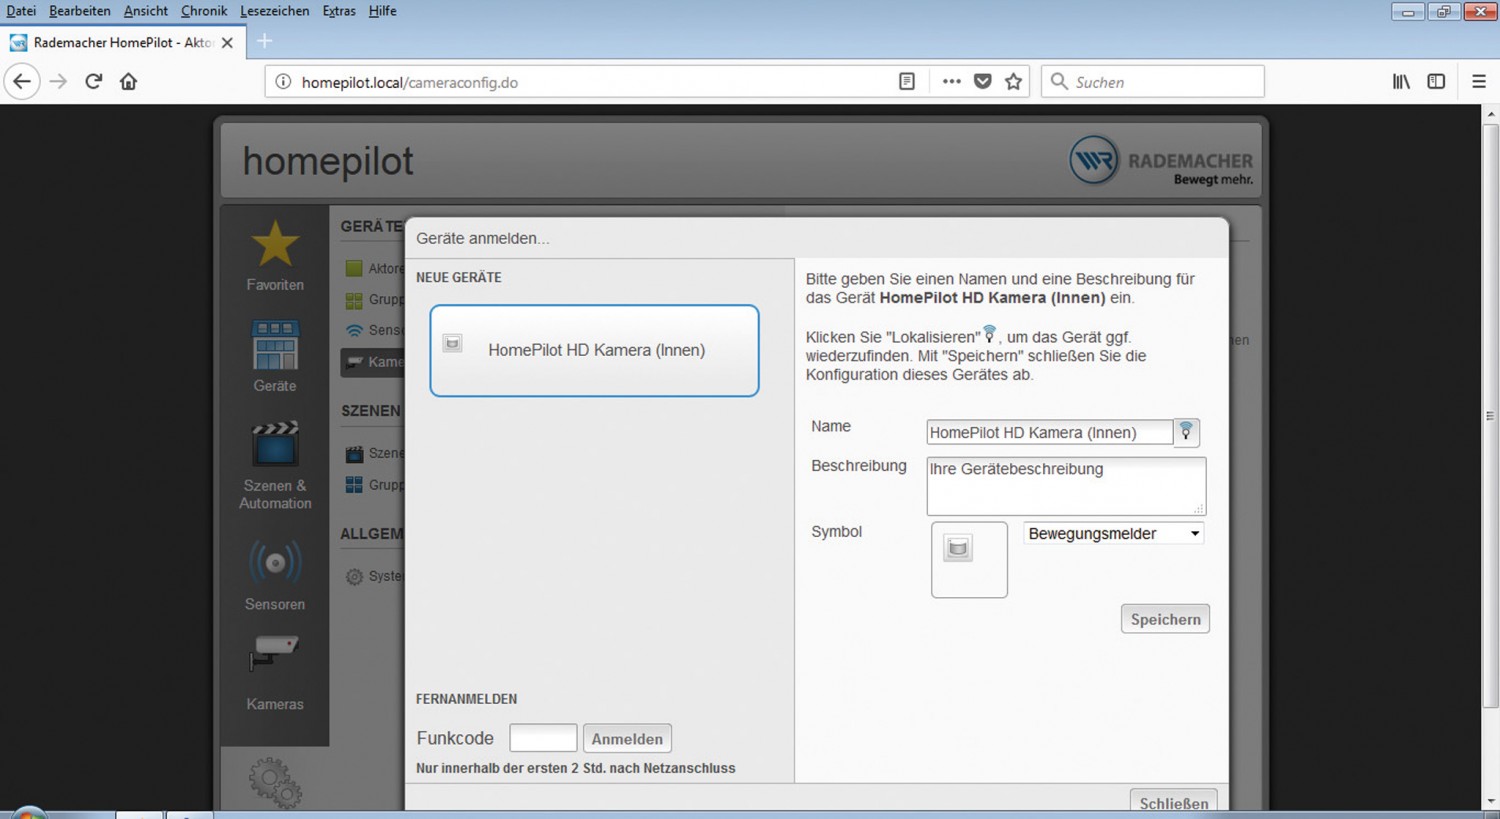Open page actions three-dot menu
The height and width of the screenshot is (819, 1500).
click(951, 82)
